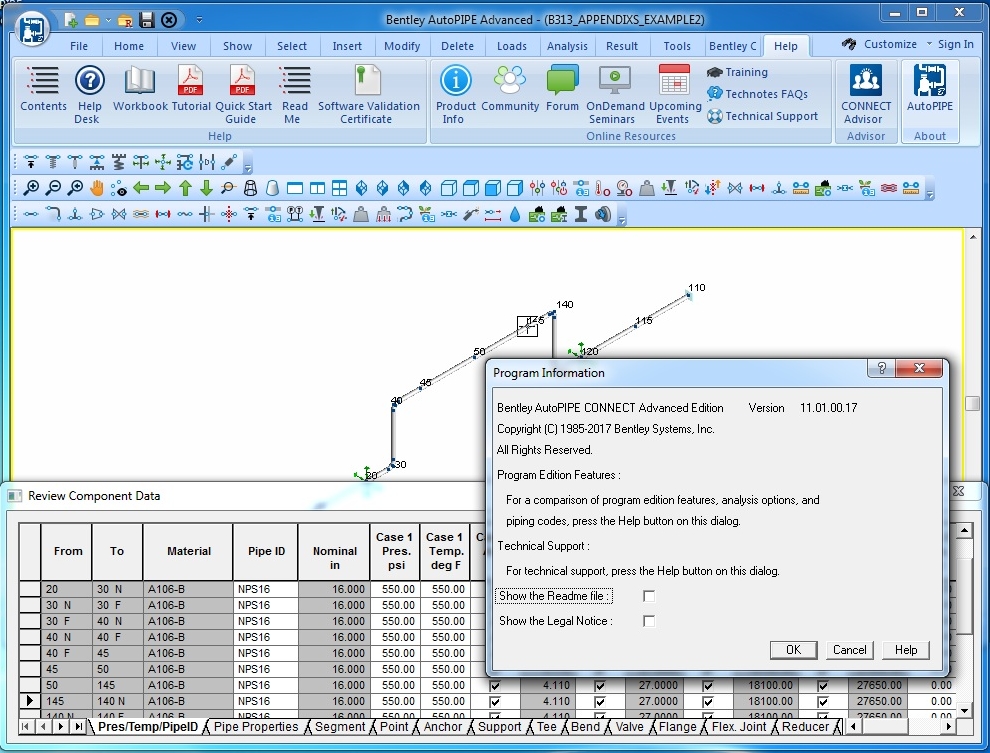990x753 pixels.
Task: Select four viewport layout icon
Action: tap(339, 188)
